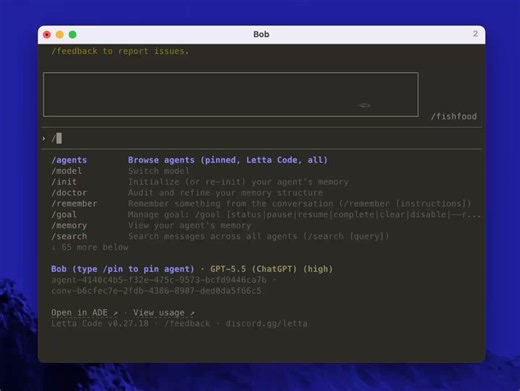The image size is (520, 391).
Task: Pick the /doctor command
Action: 69,193
